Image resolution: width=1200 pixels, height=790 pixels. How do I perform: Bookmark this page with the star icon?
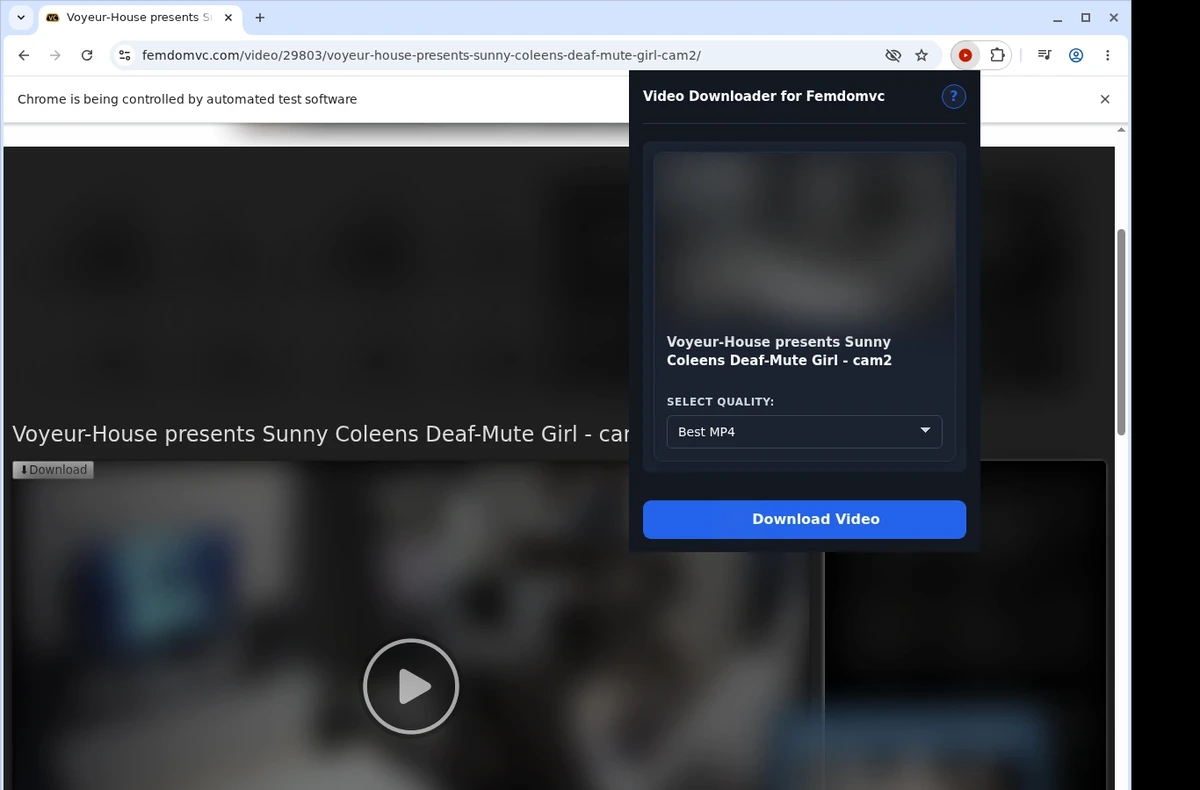point(922,56)
